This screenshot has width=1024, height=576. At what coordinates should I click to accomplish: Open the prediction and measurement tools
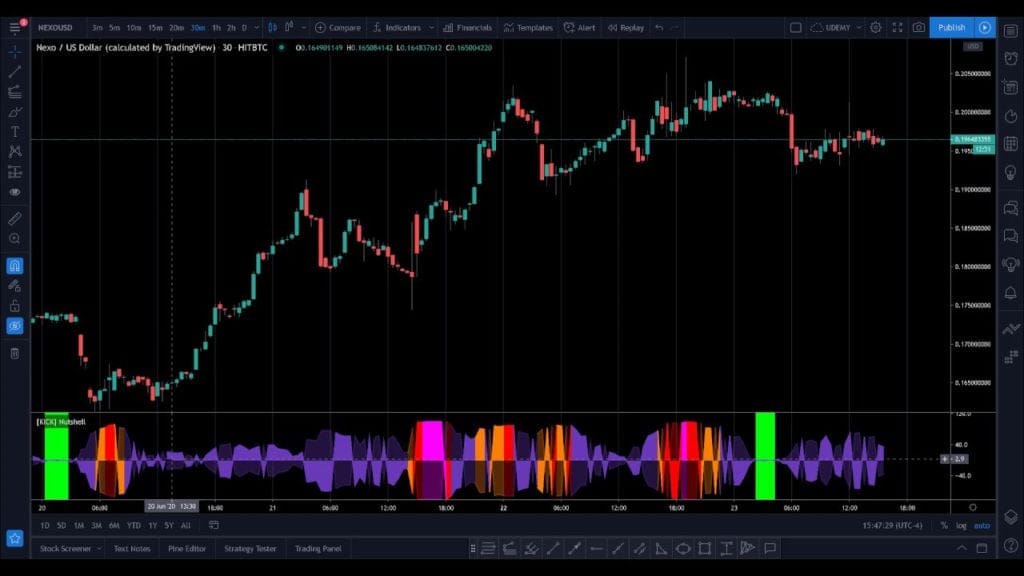(15, 172)
